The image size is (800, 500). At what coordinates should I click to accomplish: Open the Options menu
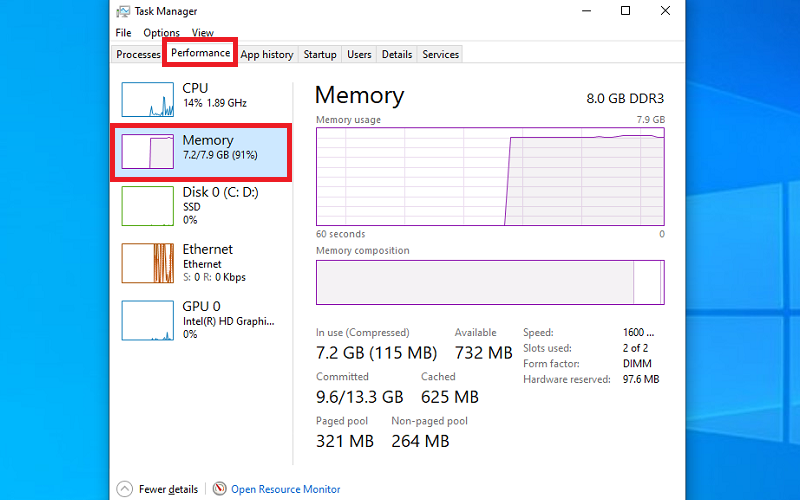(161, 33)
